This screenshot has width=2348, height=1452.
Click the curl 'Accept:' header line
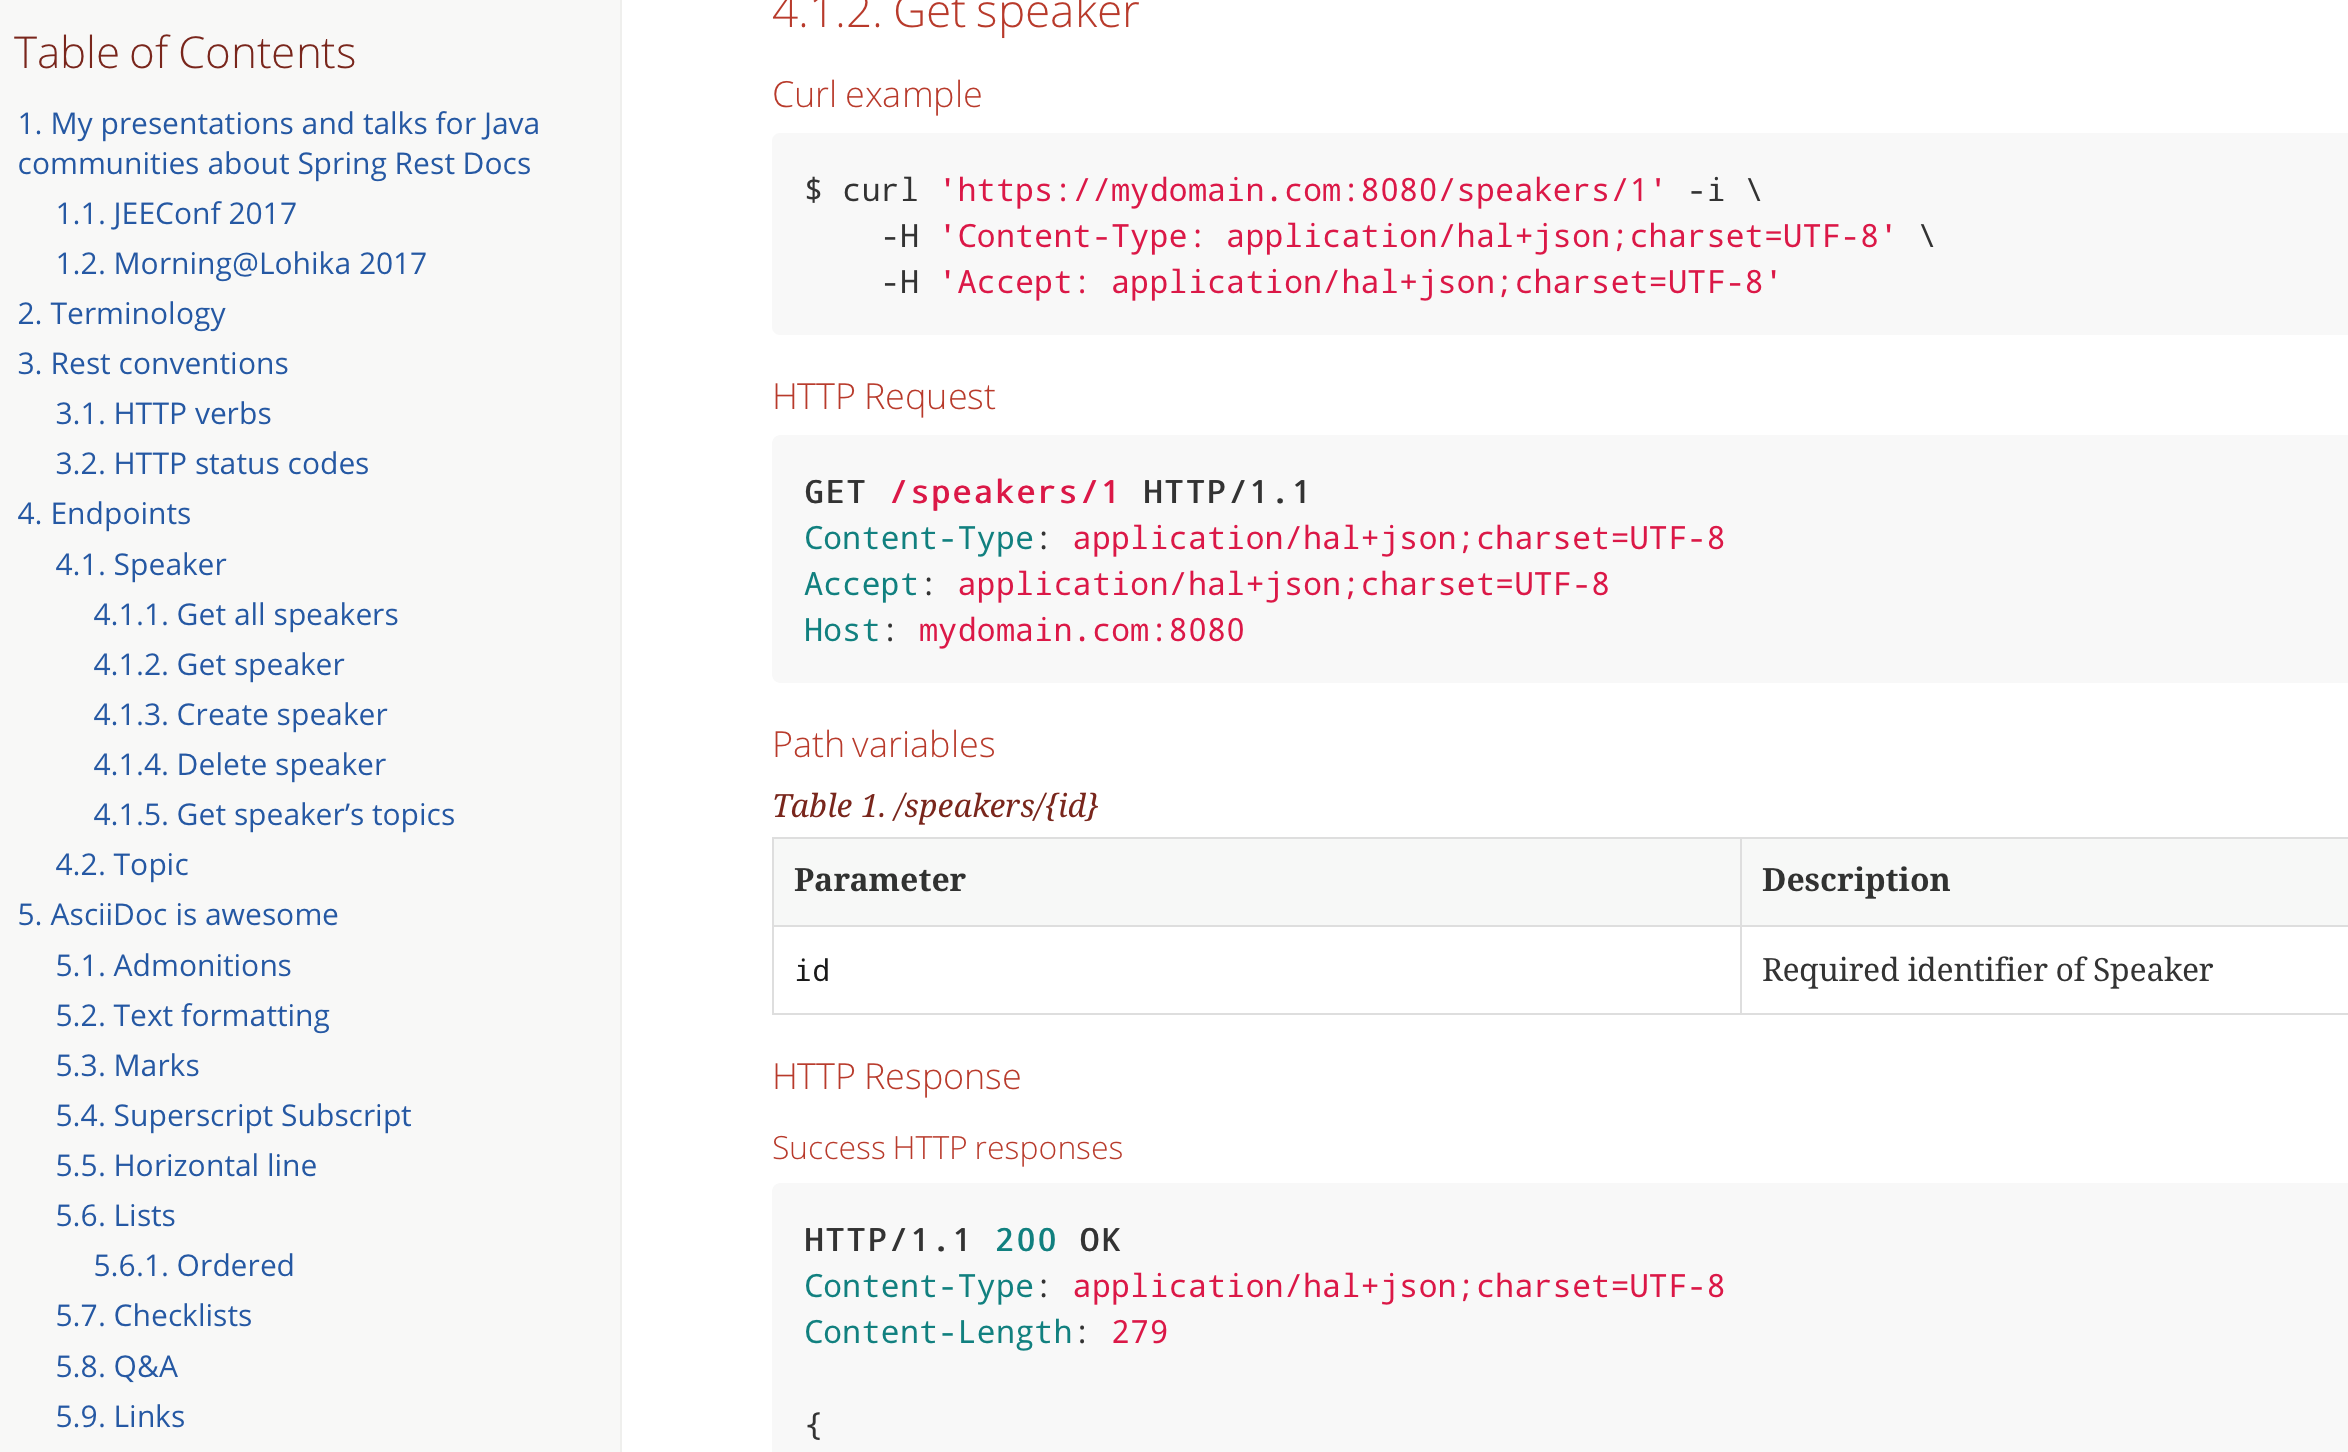(x=1331, y=282)
